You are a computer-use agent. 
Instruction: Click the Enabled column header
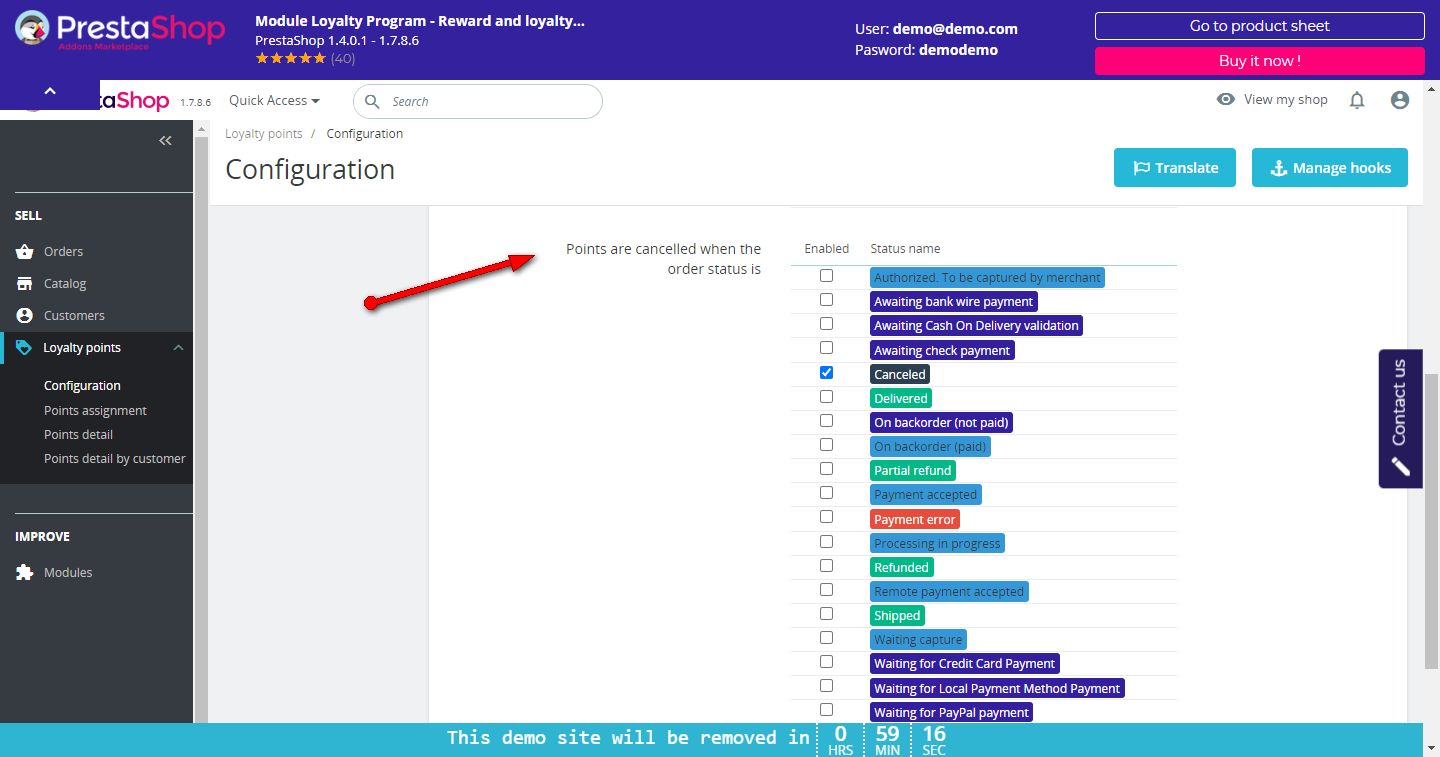826,249
